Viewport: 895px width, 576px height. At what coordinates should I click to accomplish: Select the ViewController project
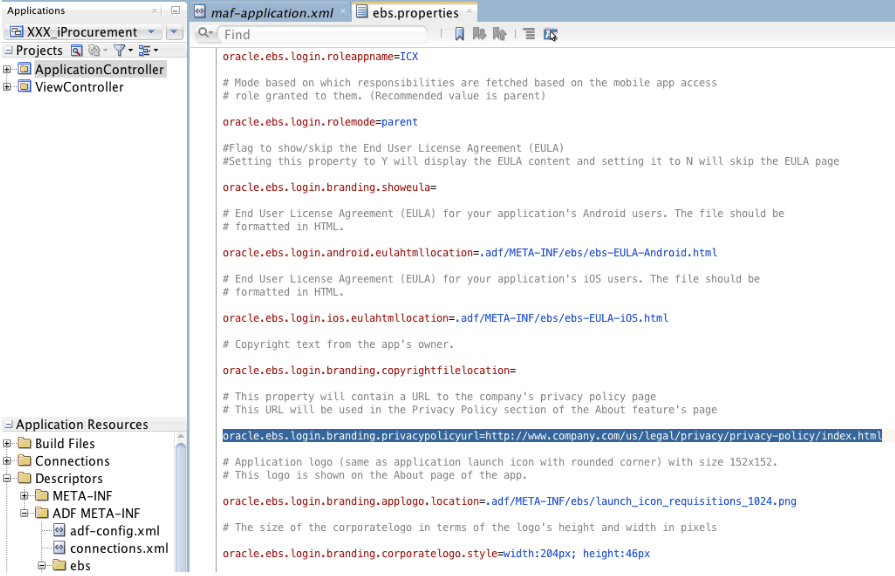pyautogui.click(x=79, y=87)
